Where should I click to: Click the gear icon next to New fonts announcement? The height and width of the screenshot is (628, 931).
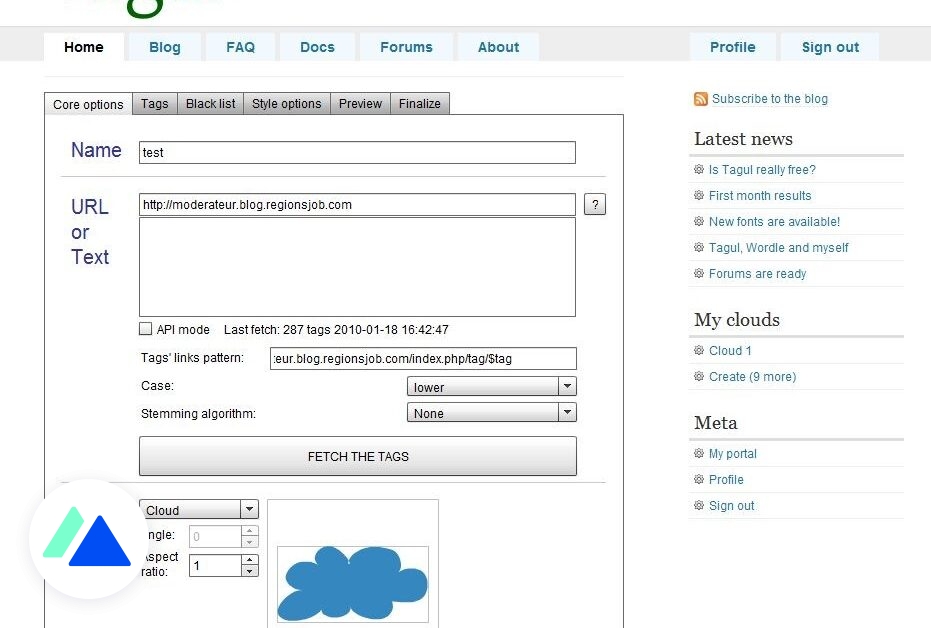(699, 221)
